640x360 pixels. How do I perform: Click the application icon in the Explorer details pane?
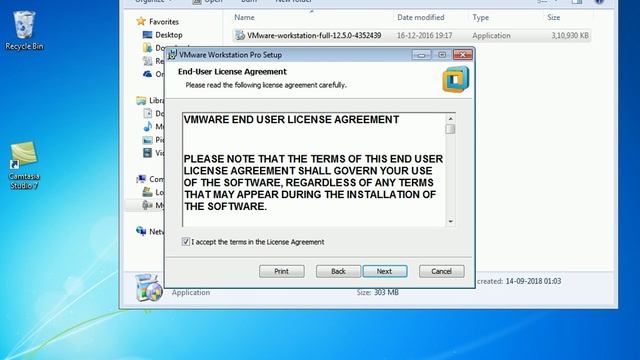point(149,288)
